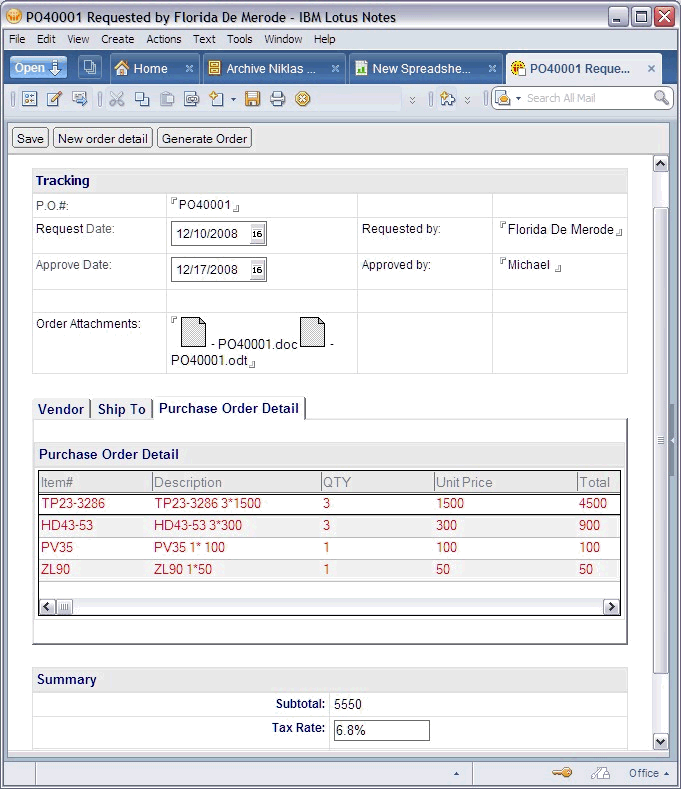This screenshot has height=789, width=681.
Task: Open the View menu
Action: point(79,39)
